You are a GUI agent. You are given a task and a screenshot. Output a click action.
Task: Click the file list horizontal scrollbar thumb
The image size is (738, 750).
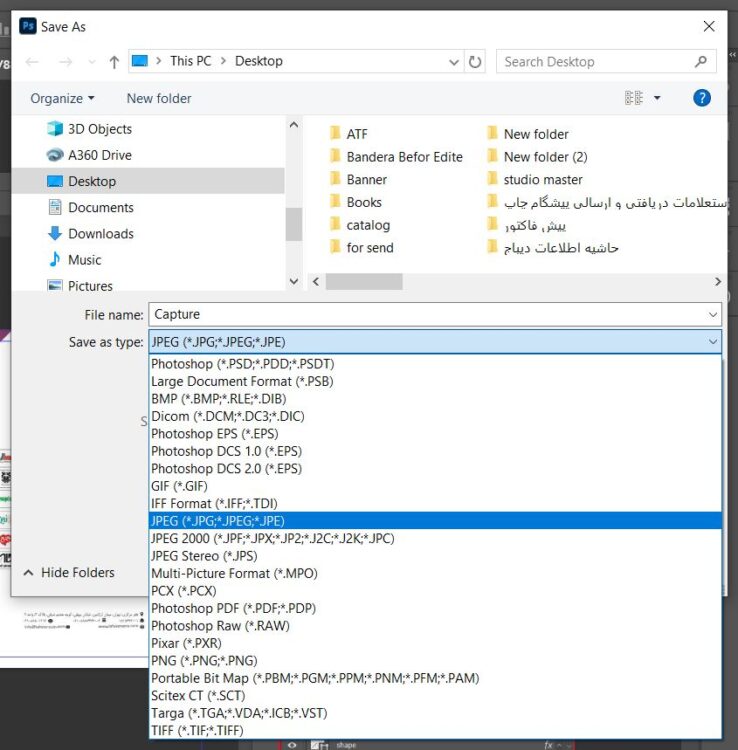(364, 282)
